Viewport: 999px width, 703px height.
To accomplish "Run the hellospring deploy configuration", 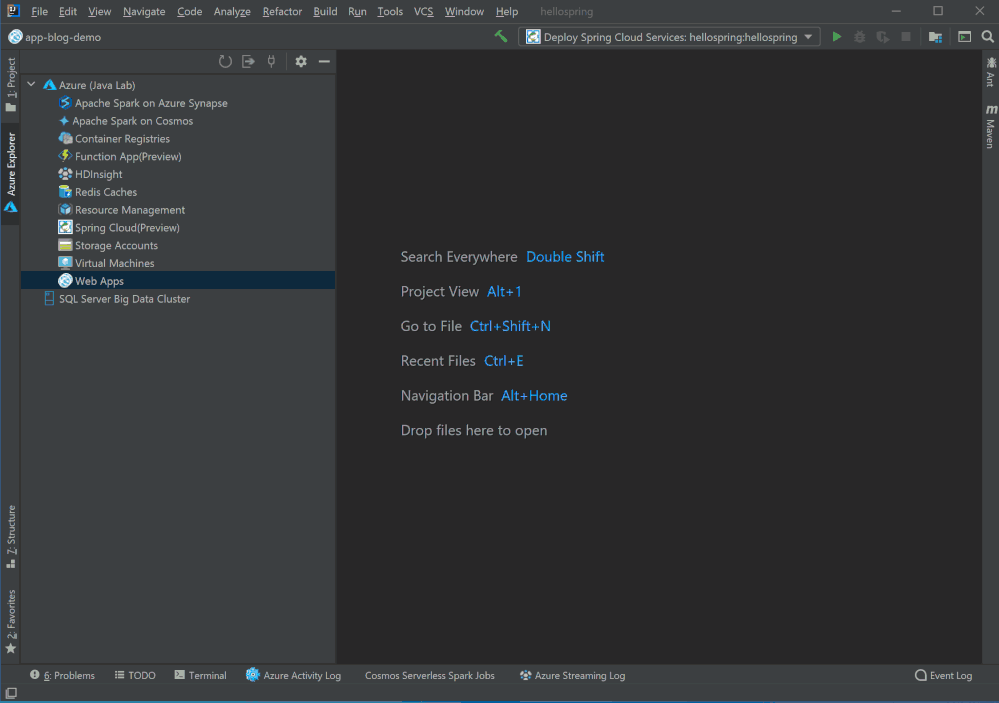I will [837, 37].
